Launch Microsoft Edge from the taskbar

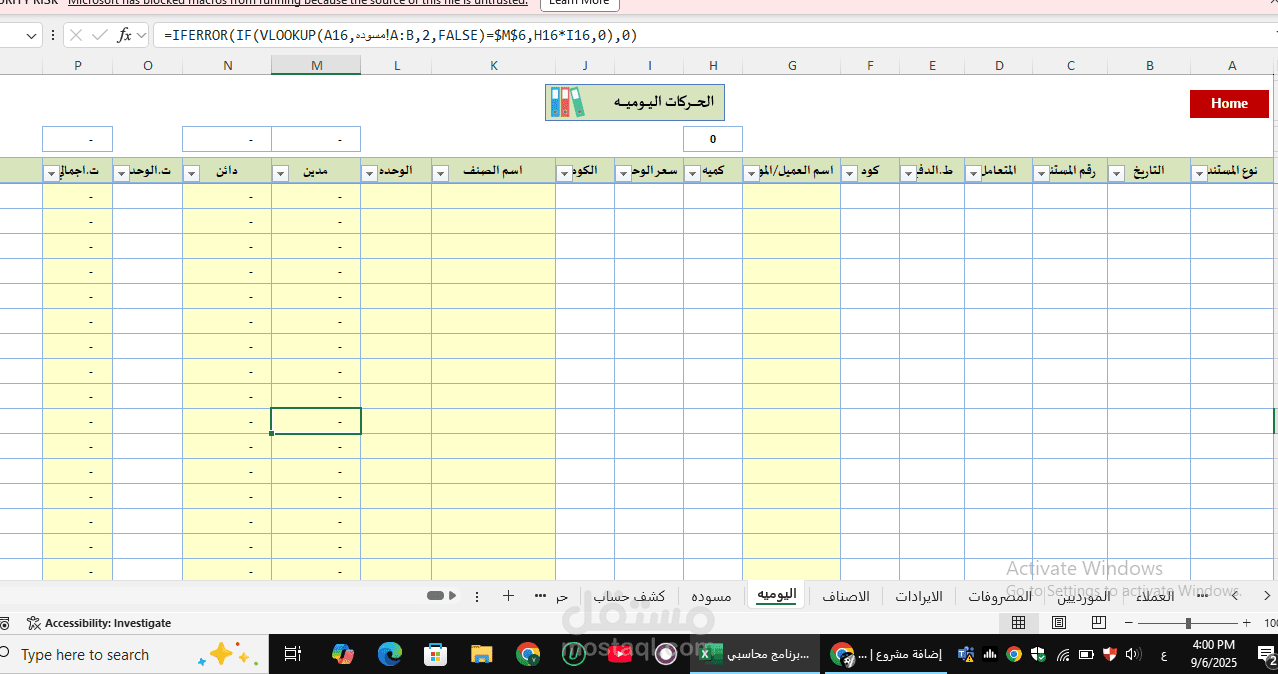[x=389, y=655]
